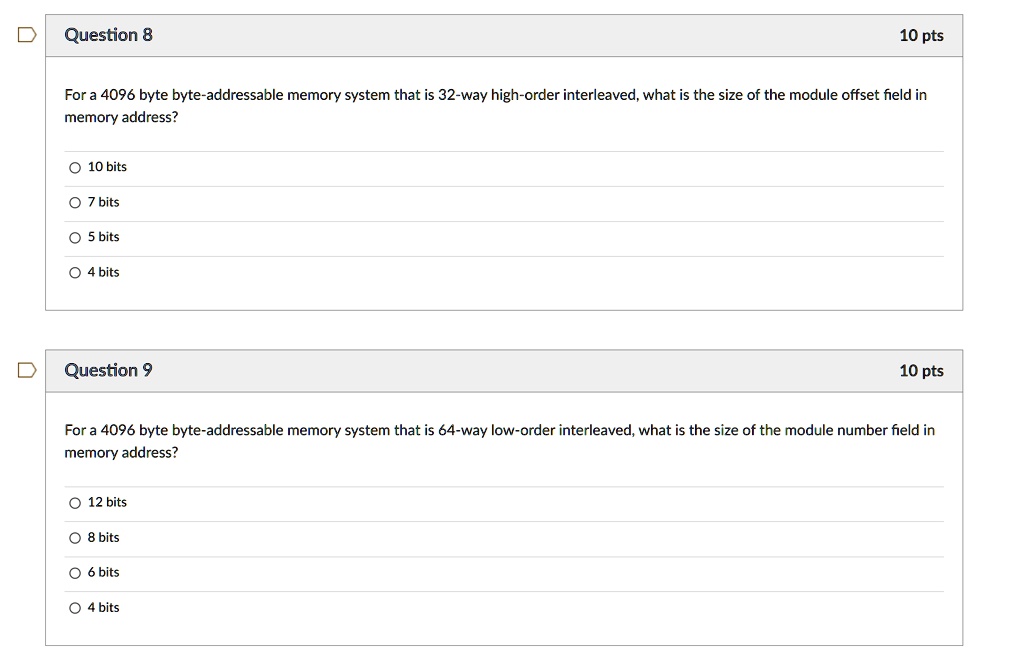Select the 12 bits radio button
The image size is (1024, 649).
(x=75, y=503)
